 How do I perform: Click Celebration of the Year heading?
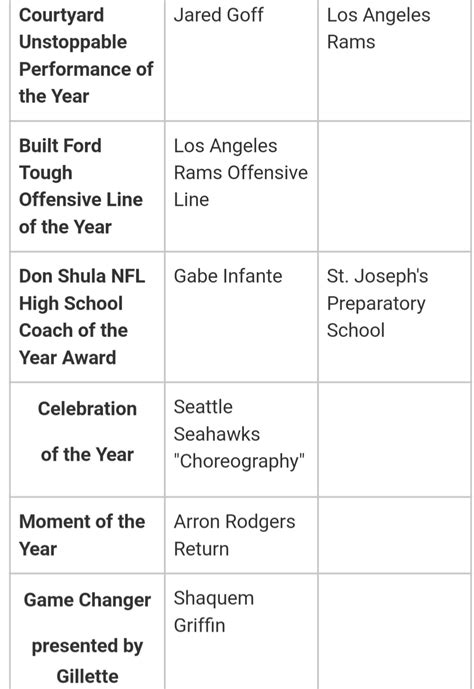pos(87,432)
